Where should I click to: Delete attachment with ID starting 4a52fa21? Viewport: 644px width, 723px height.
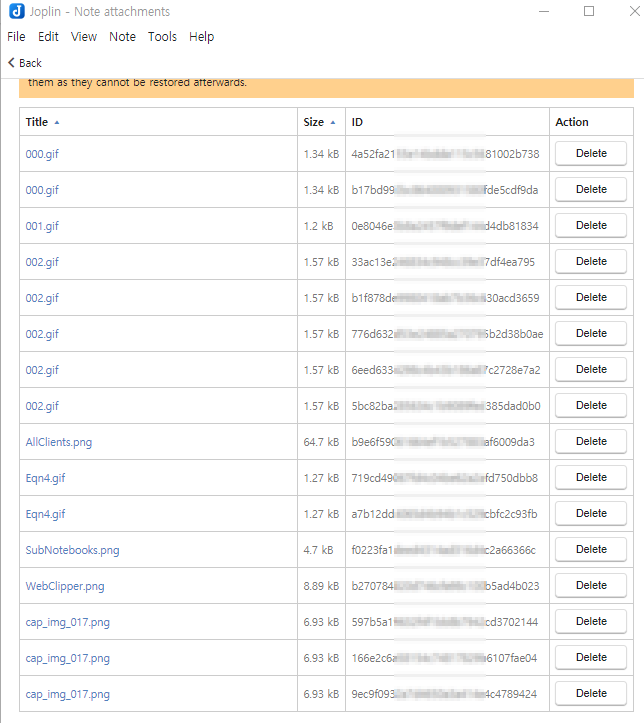(591, 153)
